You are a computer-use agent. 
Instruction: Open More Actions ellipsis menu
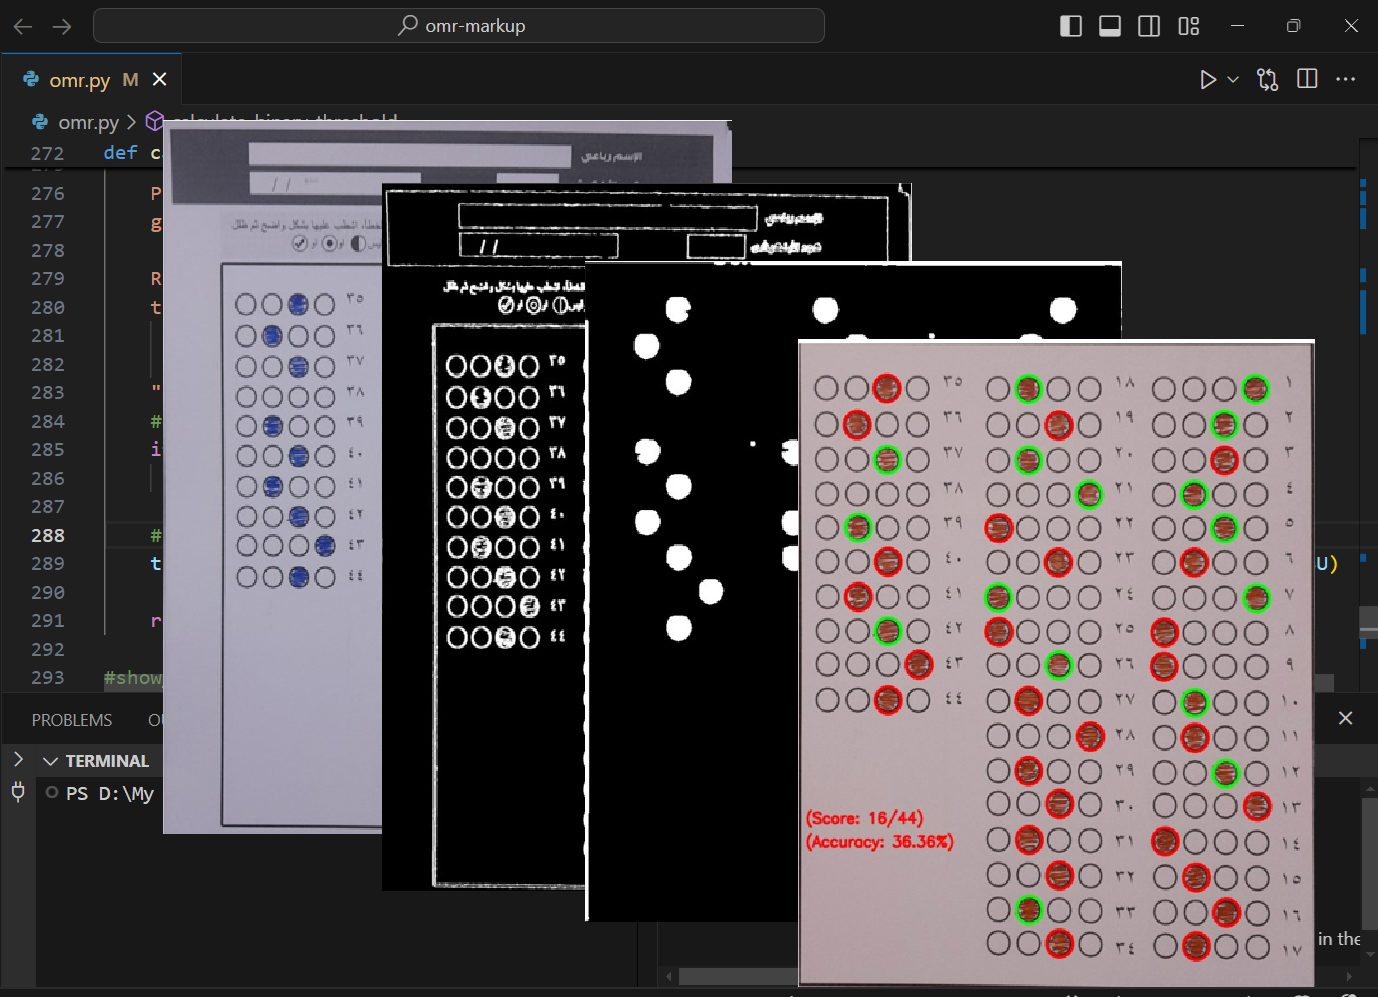coord(1346,79)
